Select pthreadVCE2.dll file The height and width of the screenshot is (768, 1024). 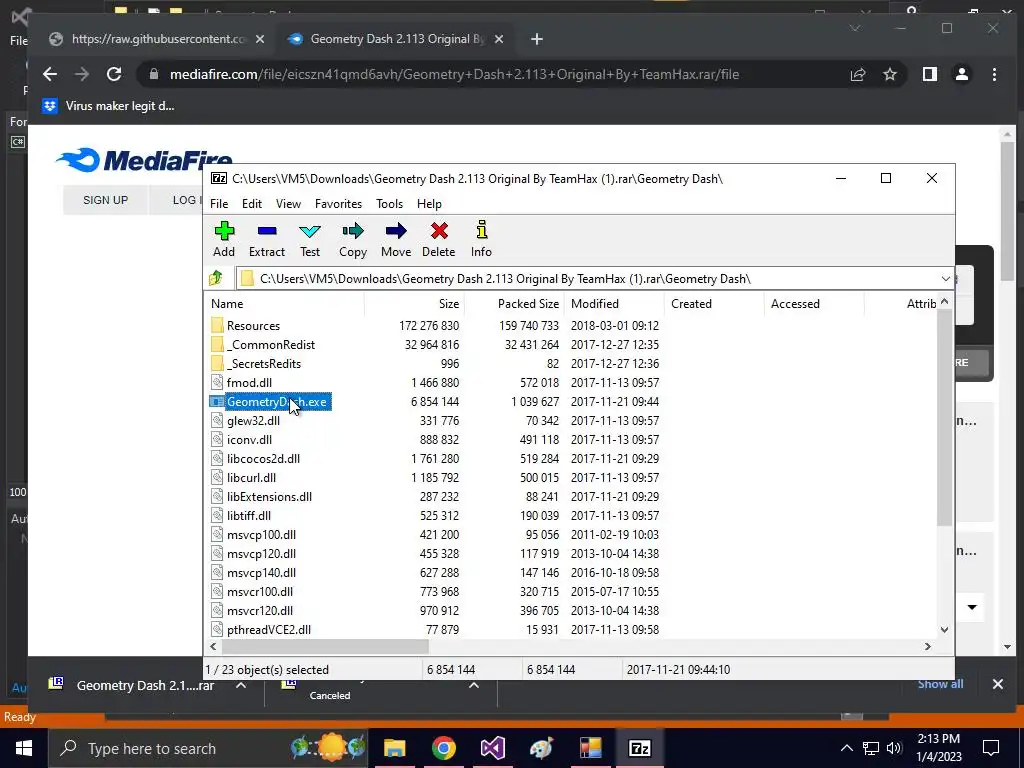click(x=268, y=630)
